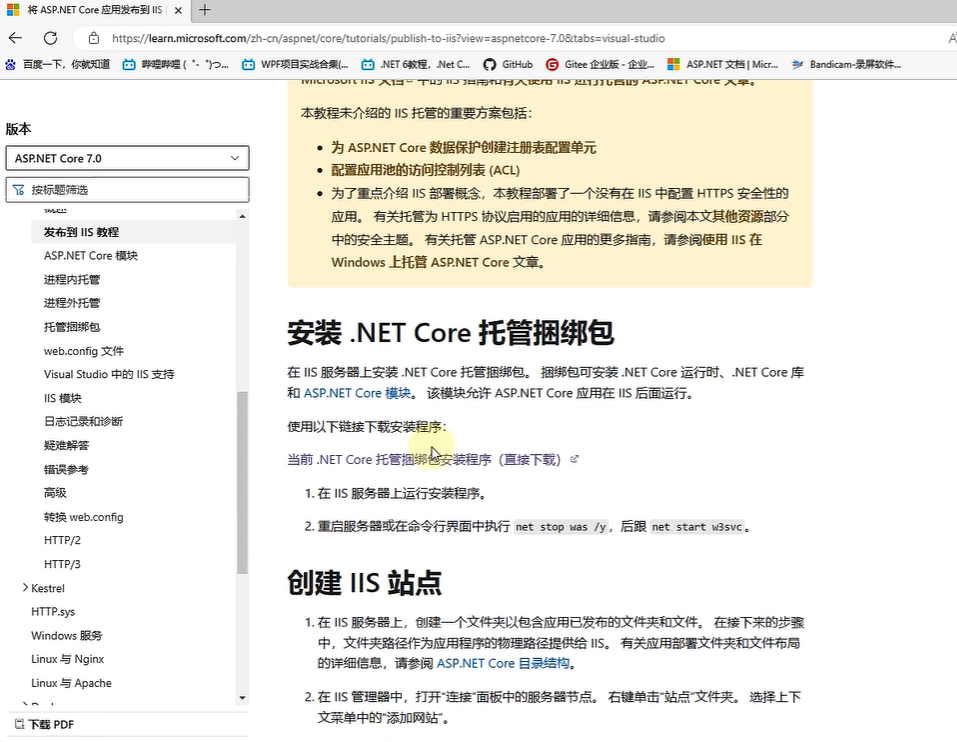Viewport: 957px width, 742px height.
Task: Open a new tab with the plus button
Action: coord(205,10)
